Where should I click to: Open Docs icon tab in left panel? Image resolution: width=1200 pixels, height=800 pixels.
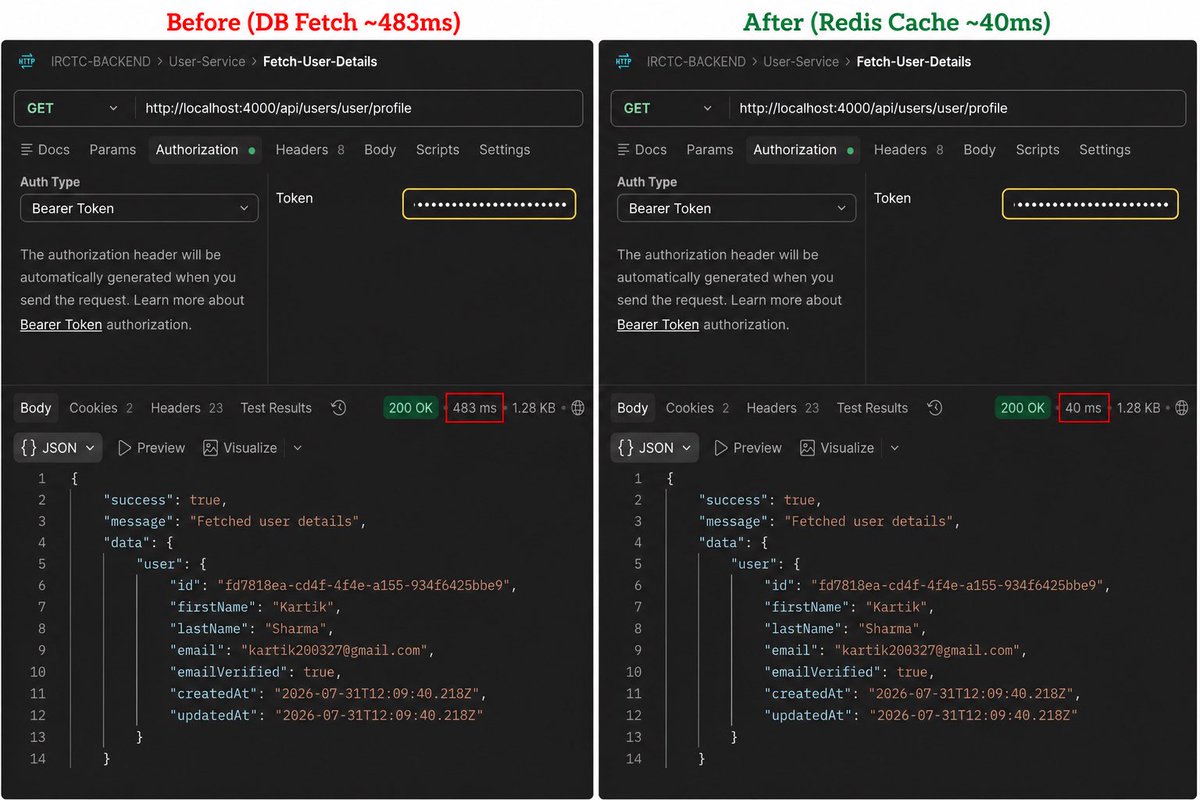(x=45, y=150)
